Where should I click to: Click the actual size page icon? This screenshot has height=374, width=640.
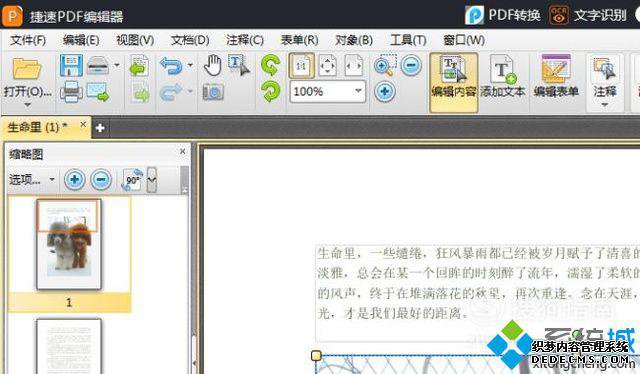coord(302,65)
